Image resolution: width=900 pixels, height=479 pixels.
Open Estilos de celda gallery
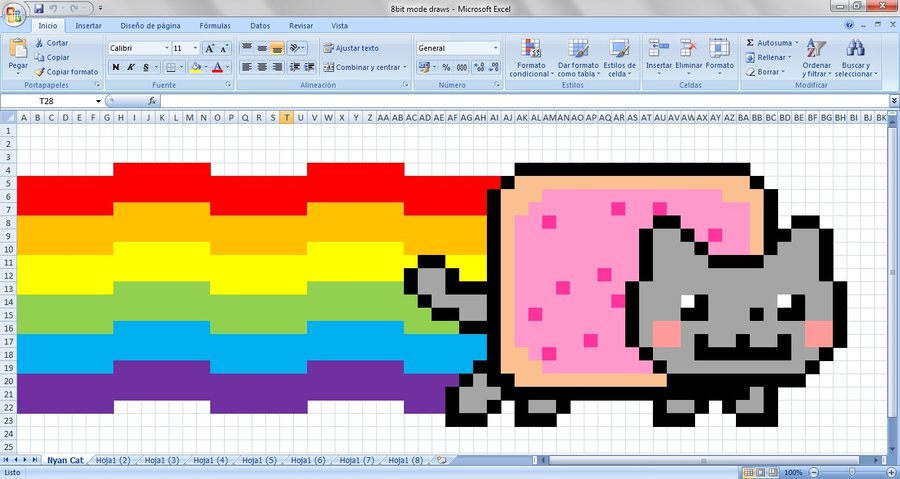pyautogui.click(x=619, y=57)
